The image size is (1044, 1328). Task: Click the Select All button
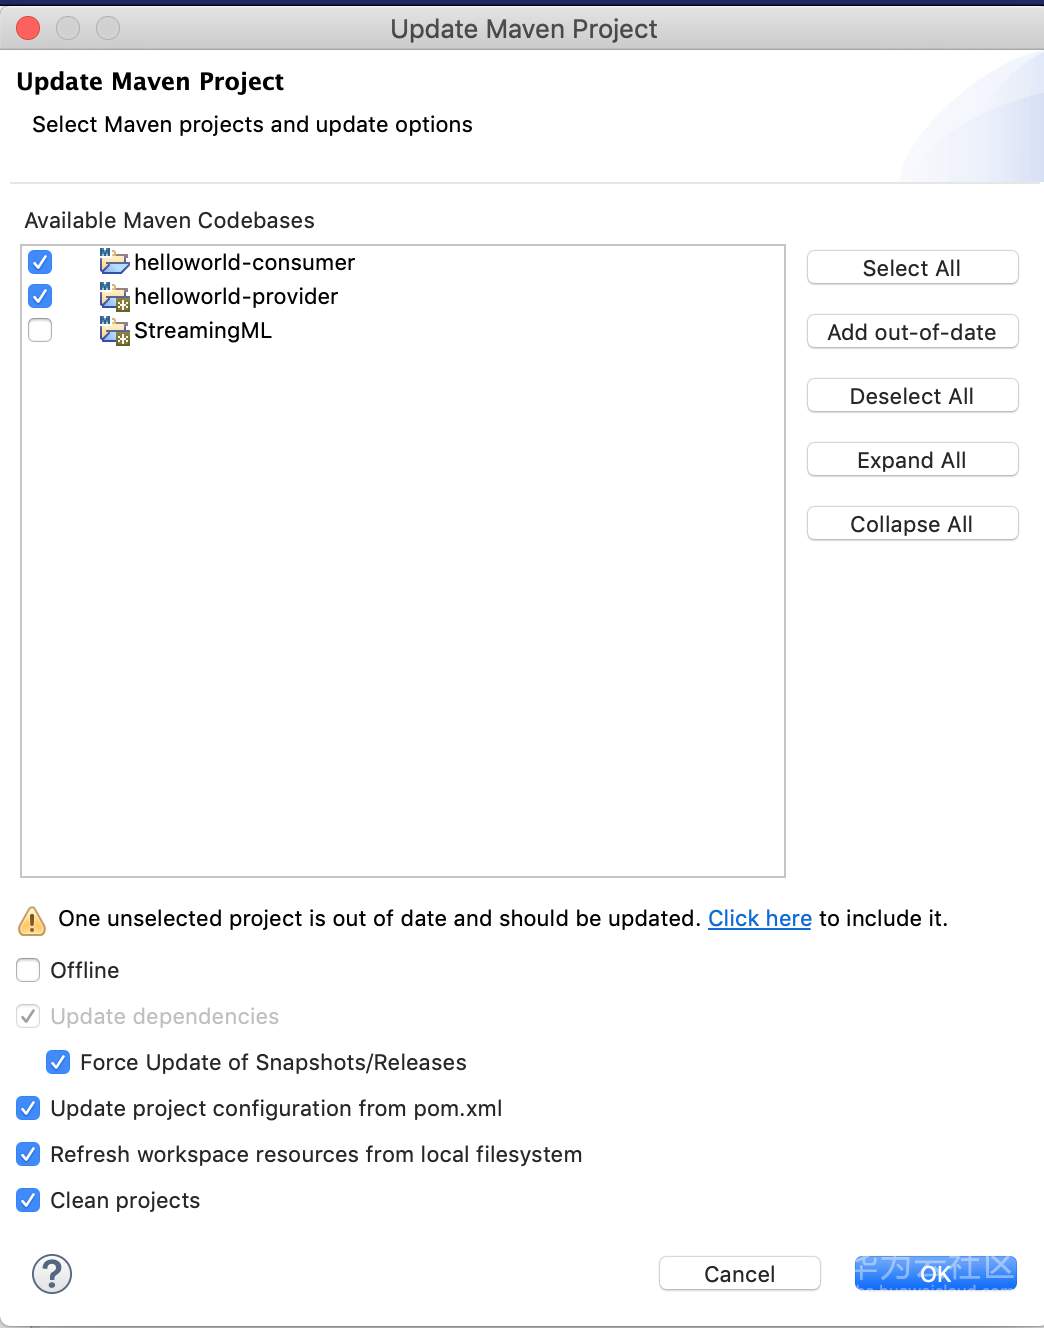[912, 268]
